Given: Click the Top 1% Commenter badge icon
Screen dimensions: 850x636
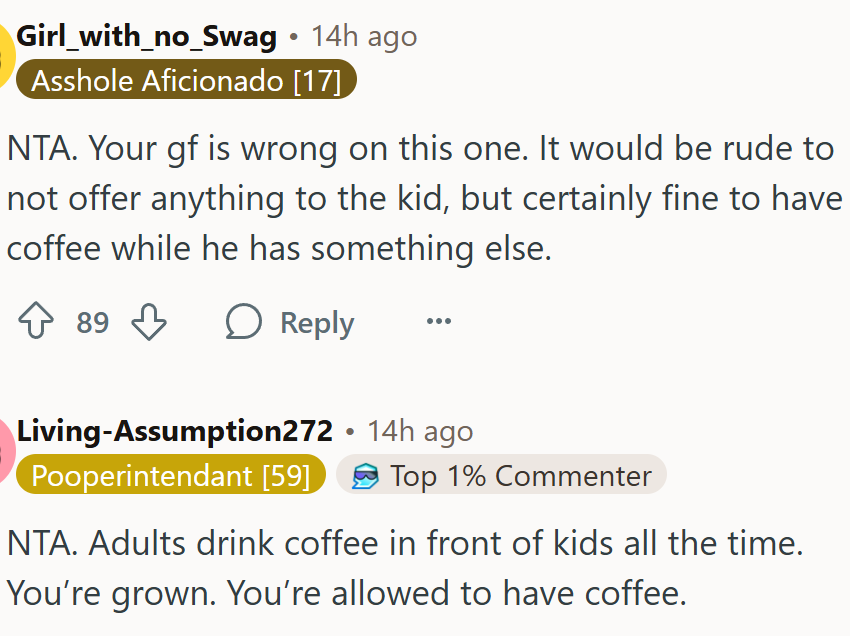Looking at the screenshot, I should pyautogui.click(x=365, y=476).
